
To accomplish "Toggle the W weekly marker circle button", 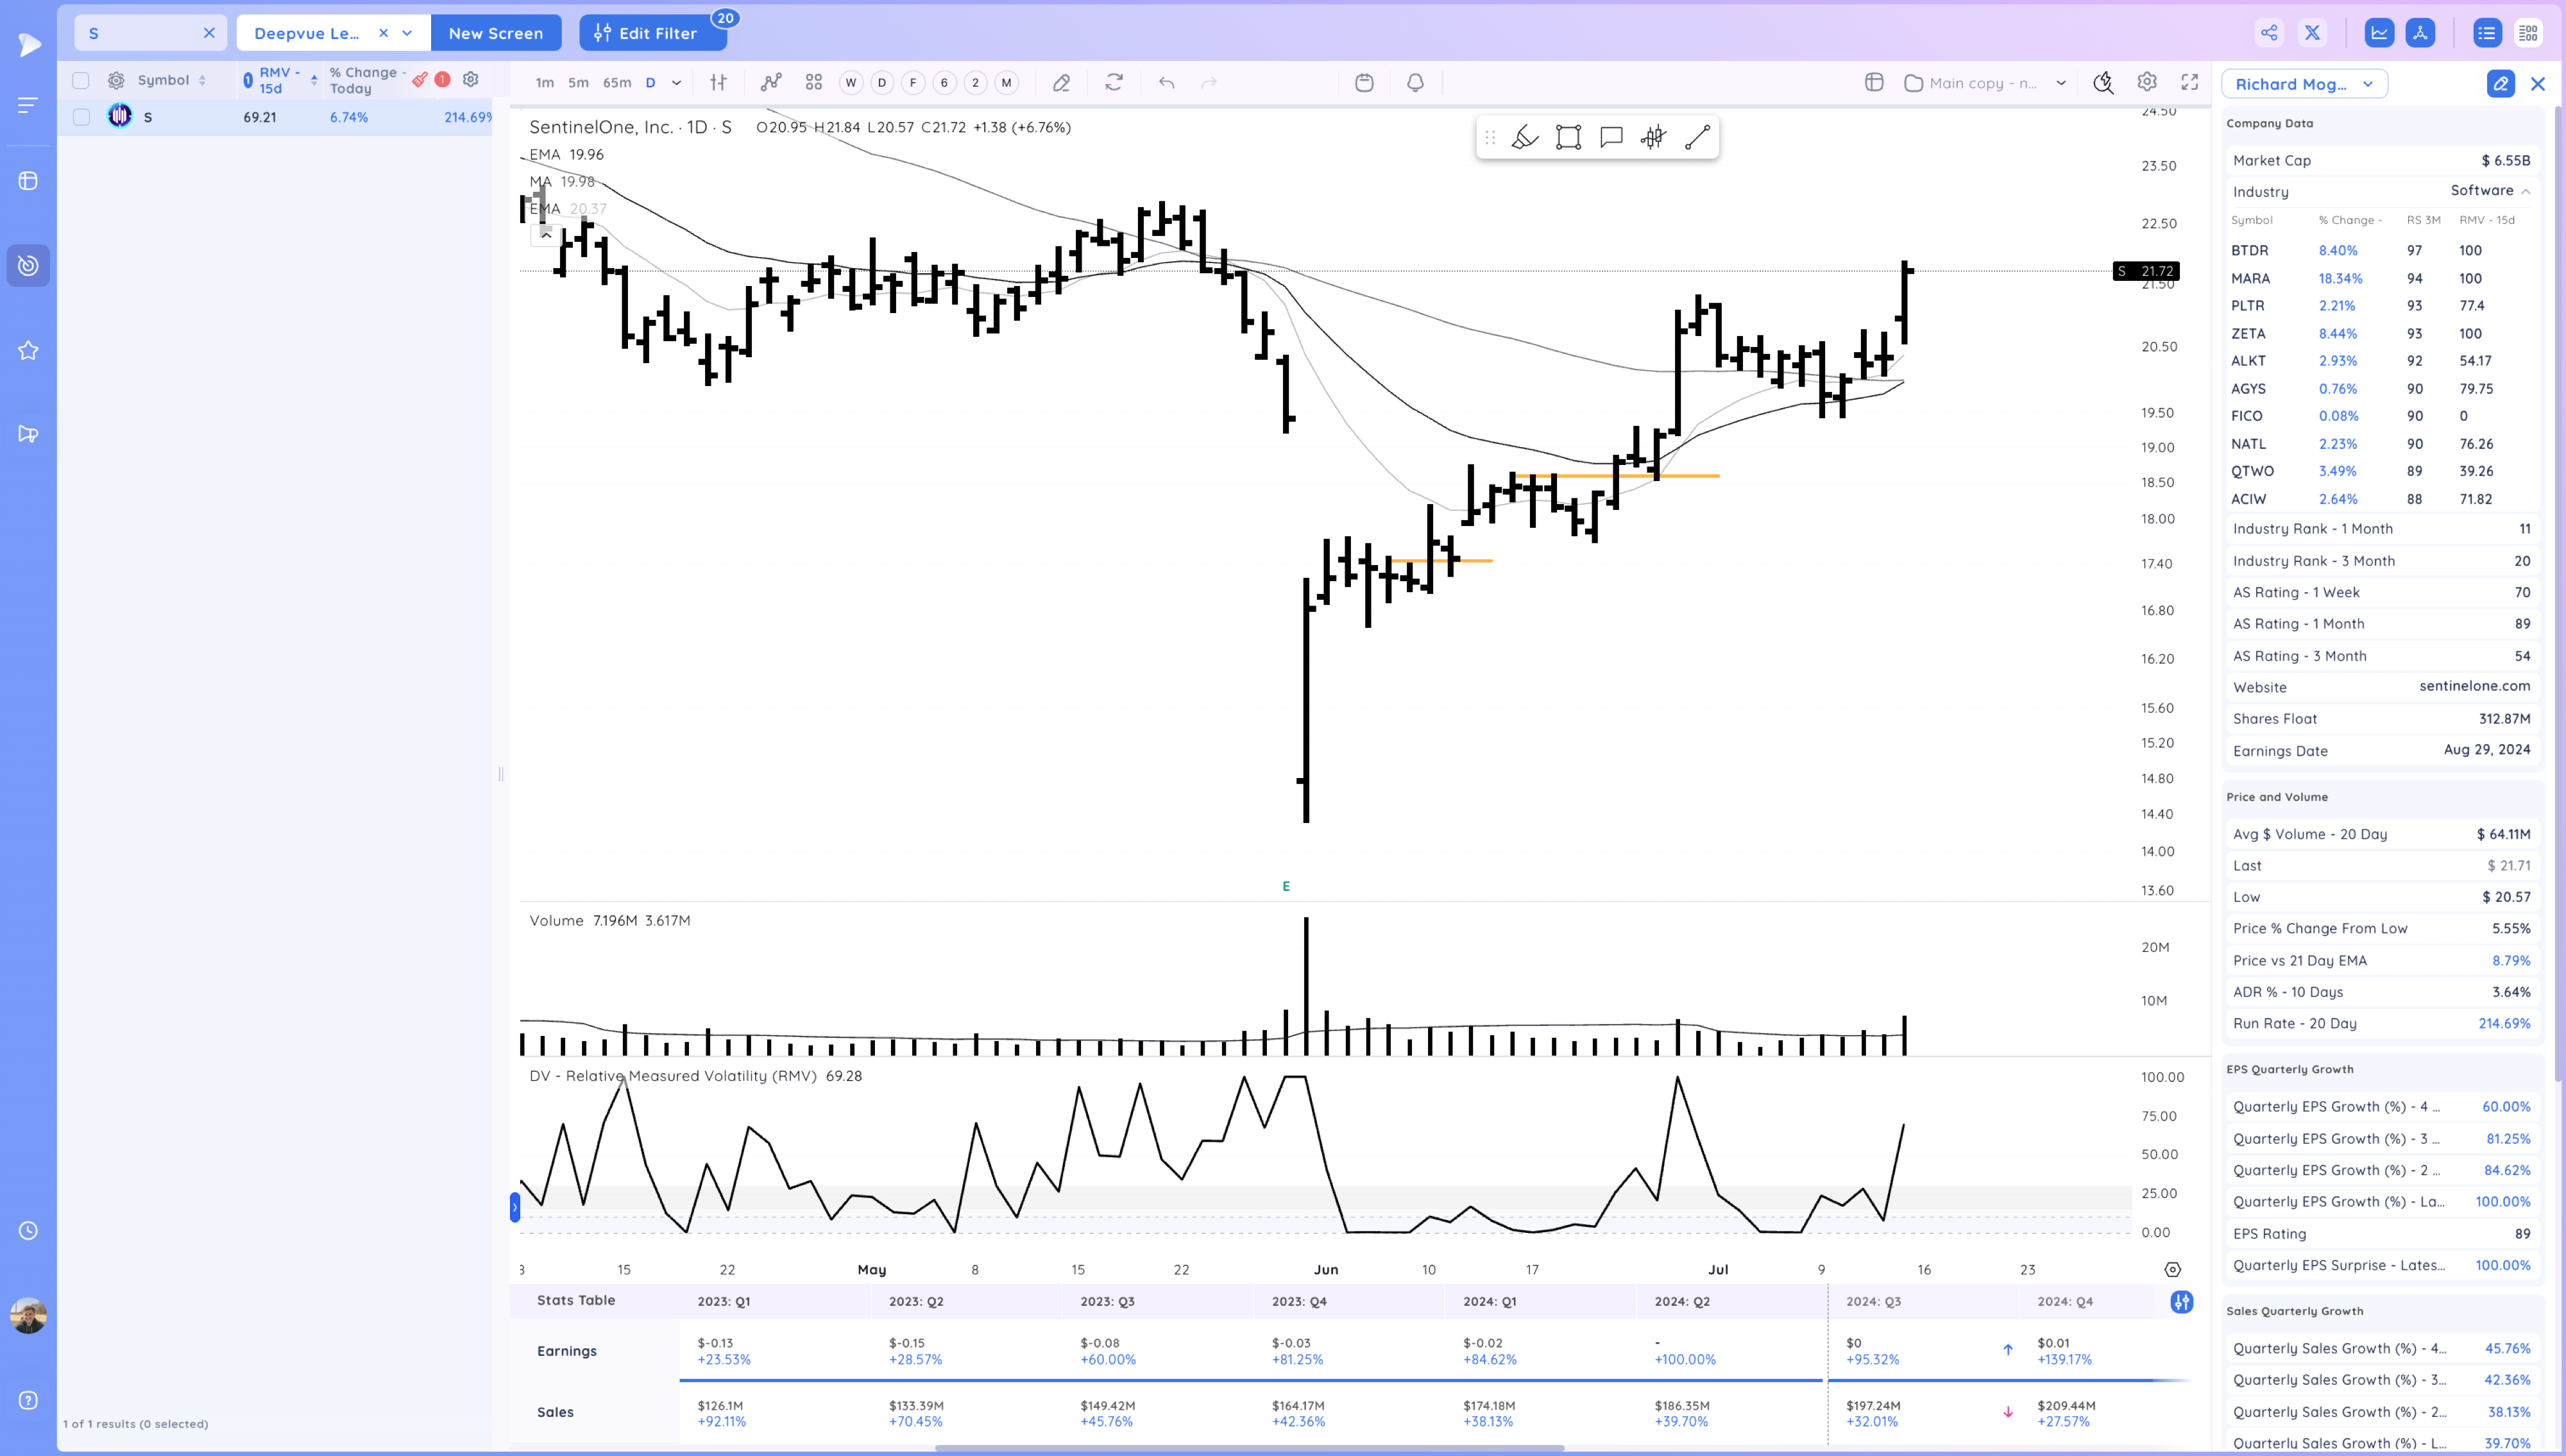I will (850, 83).
